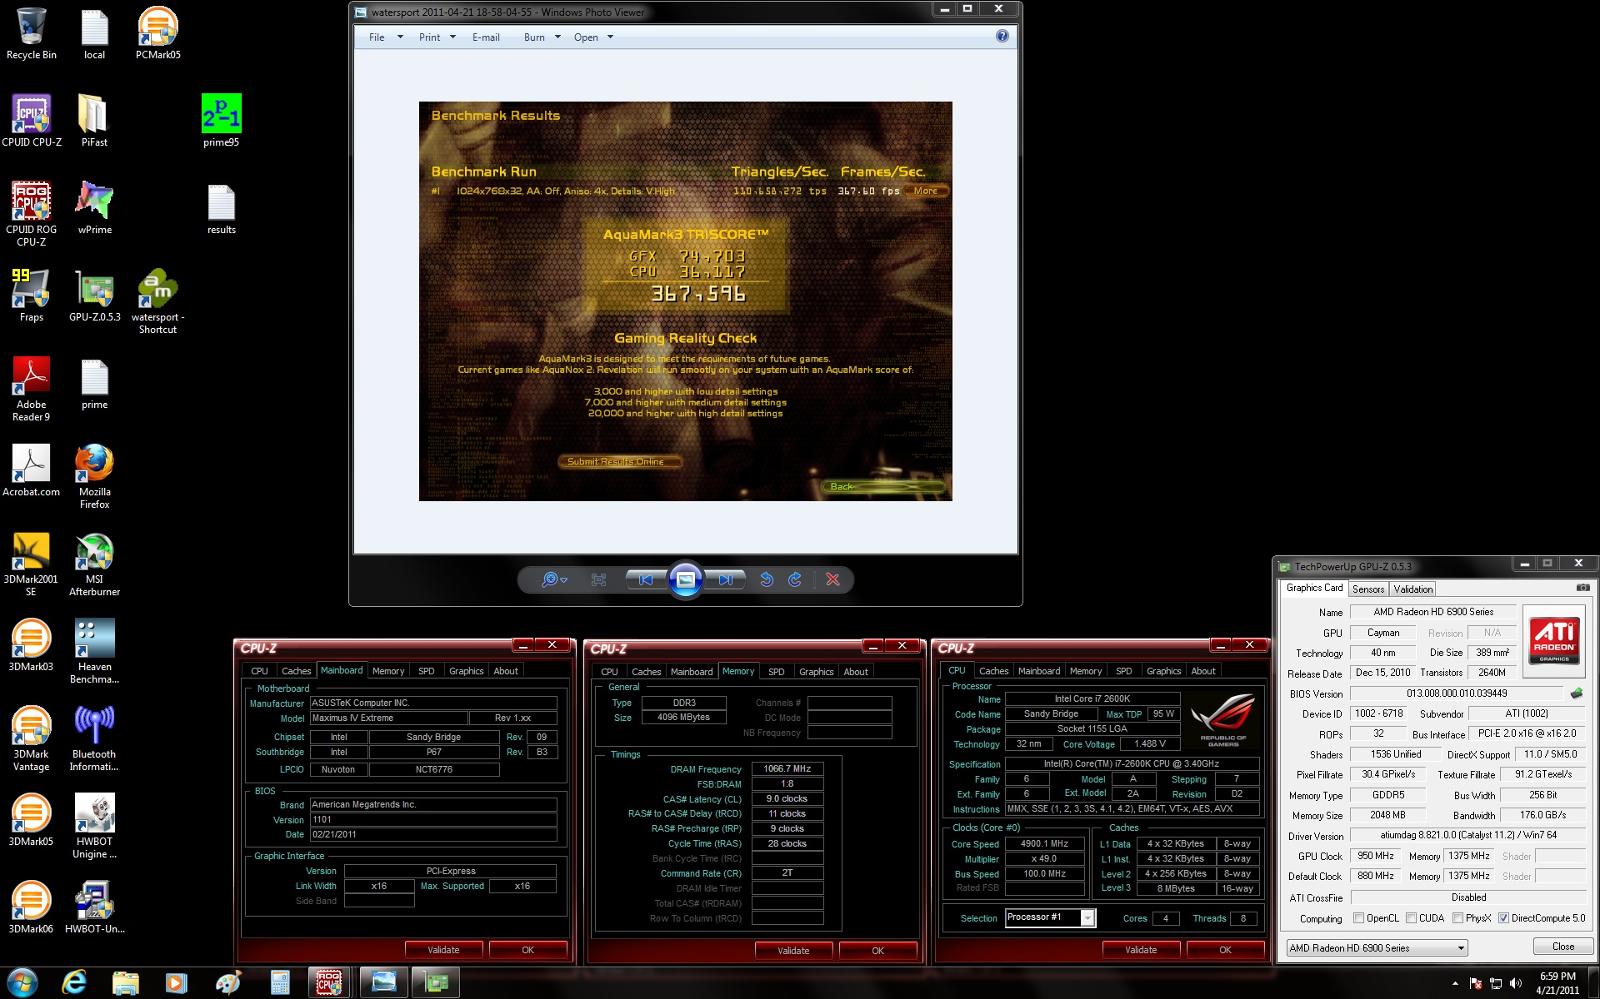Open Photo Viewer help icon
The image size is (1600, 999).
[x=1002, y=36]
